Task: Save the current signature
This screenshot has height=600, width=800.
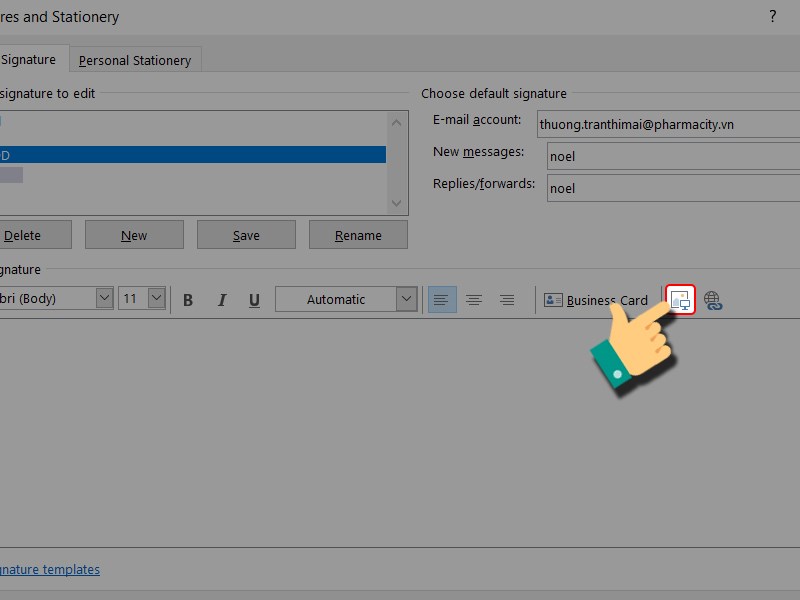Action: pos(246,235)
